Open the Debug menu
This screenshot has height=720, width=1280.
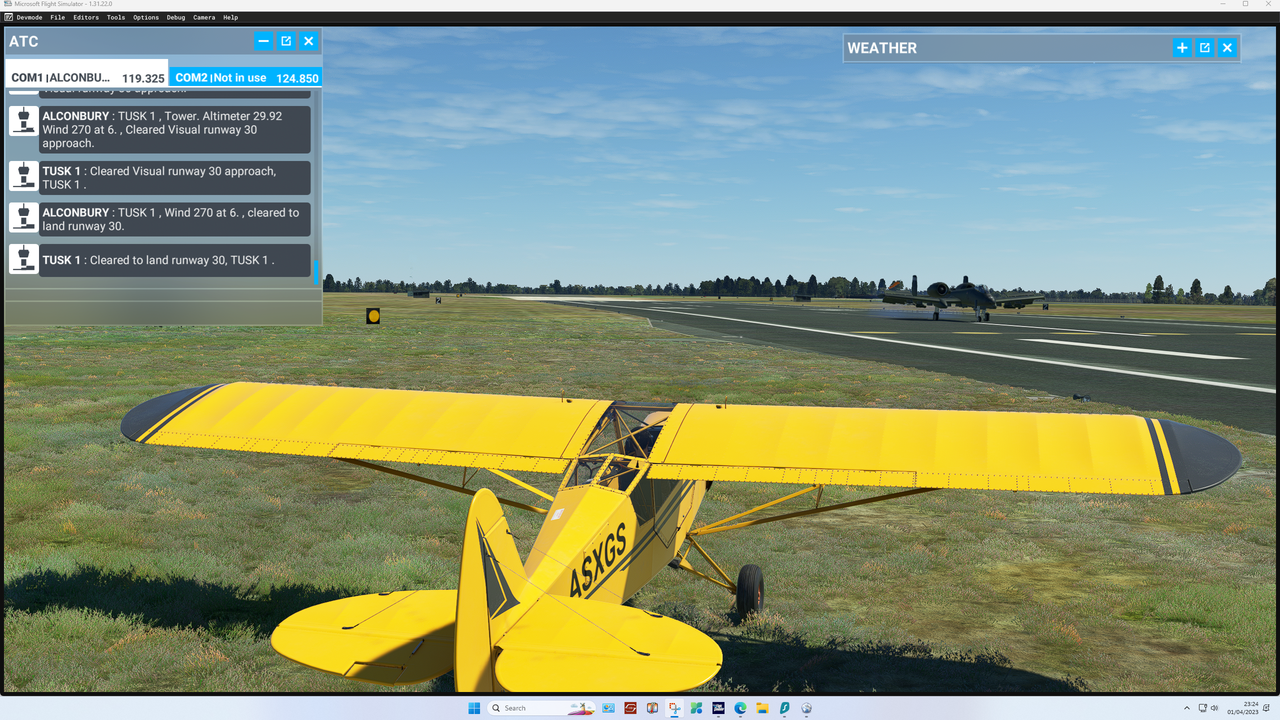pos(176,17)
